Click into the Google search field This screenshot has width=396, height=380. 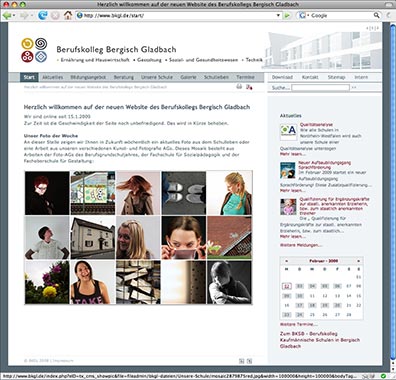(341, 15)
